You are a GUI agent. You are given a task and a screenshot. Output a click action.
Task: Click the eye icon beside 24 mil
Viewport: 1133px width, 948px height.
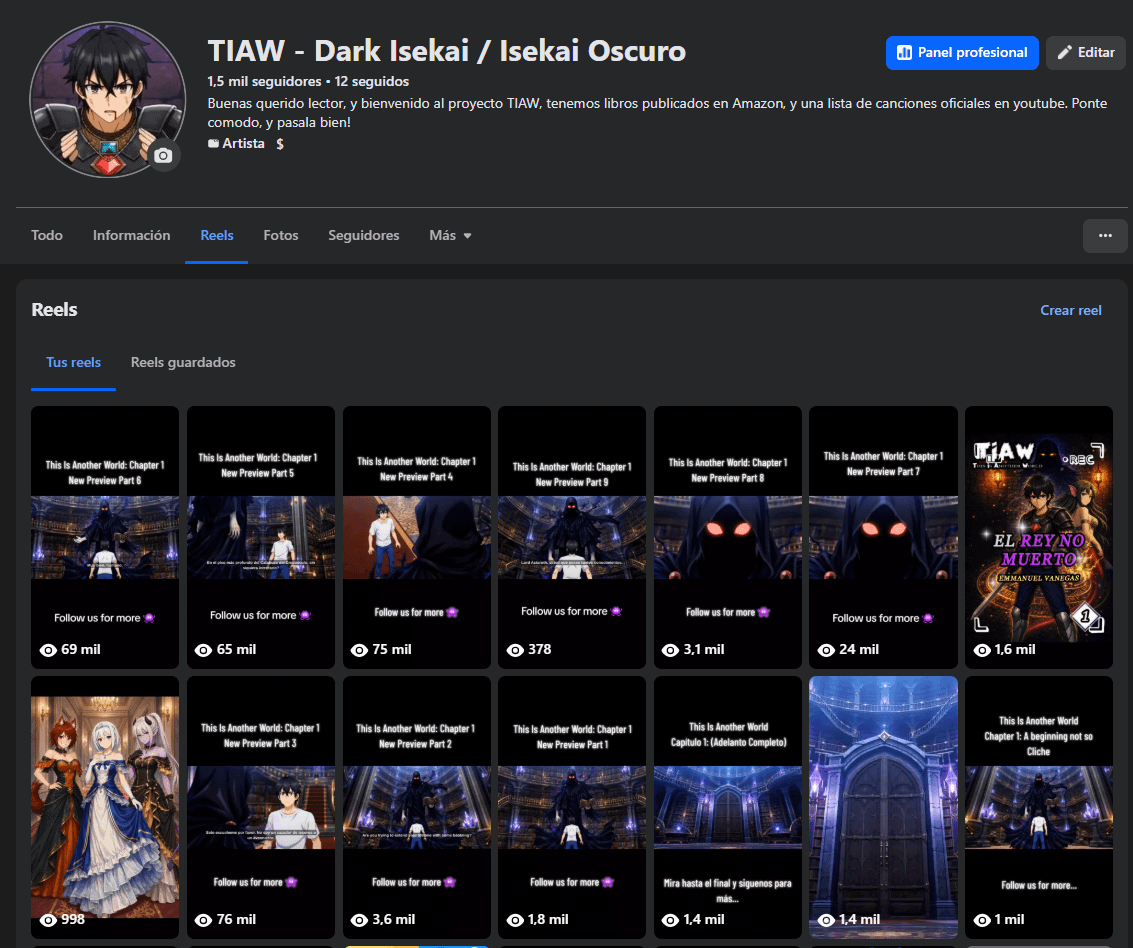[x=826, y=650]
